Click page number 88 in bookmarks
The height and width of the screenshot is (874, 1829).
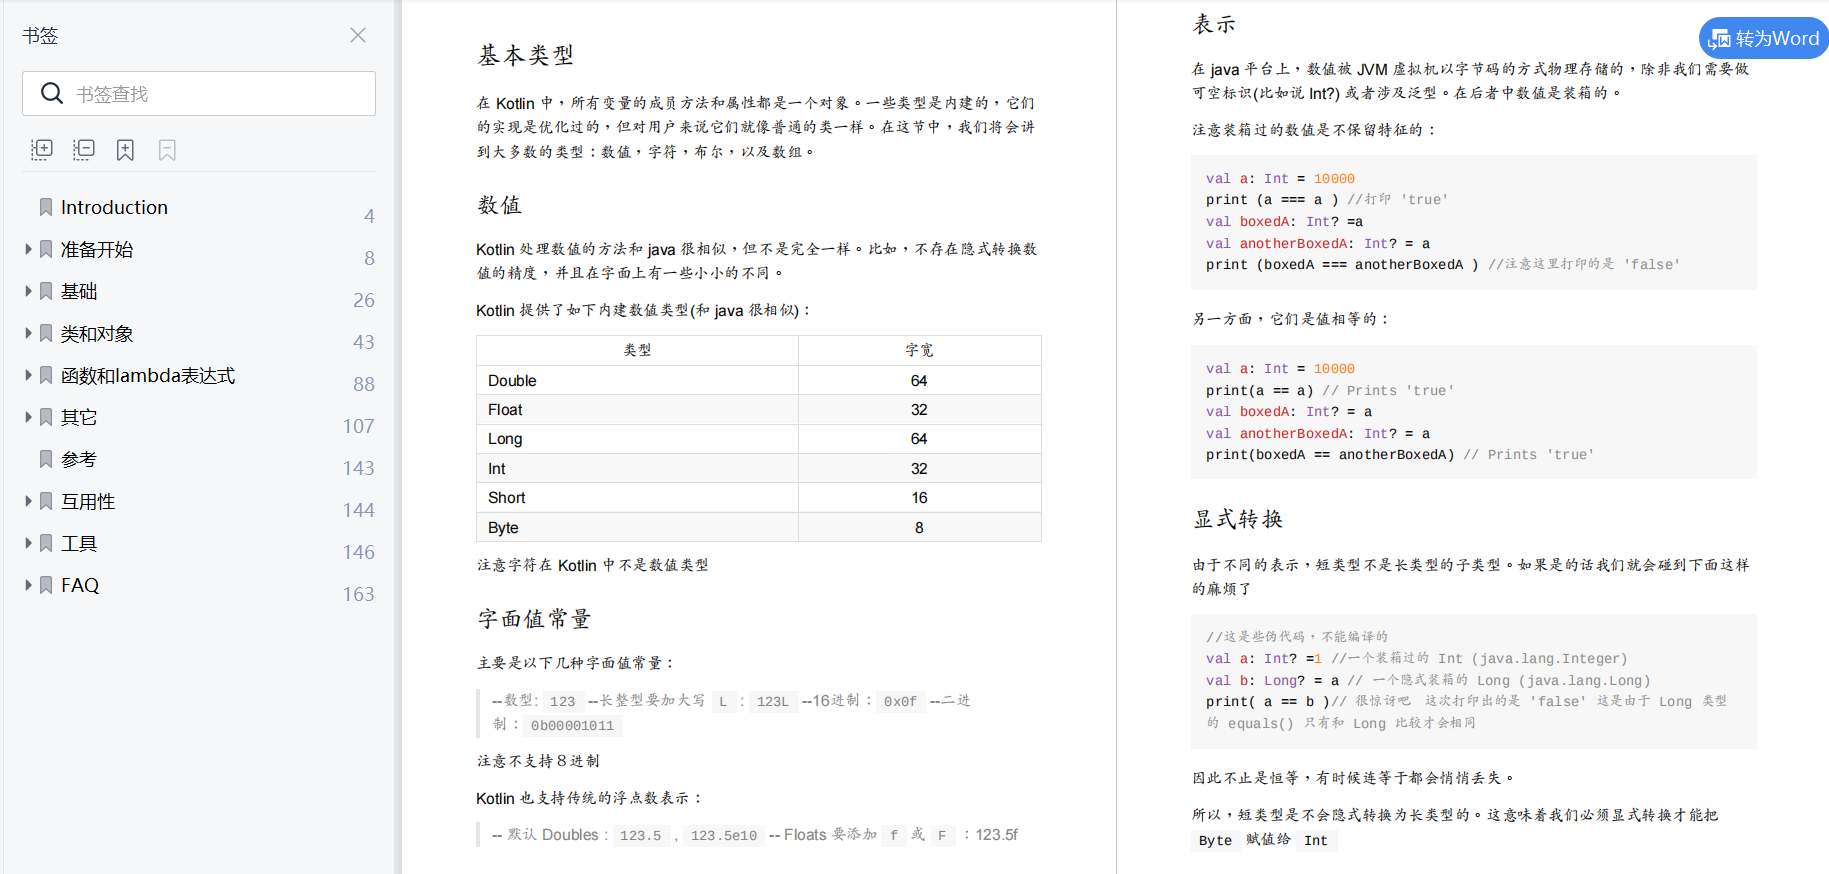(364, 384)
